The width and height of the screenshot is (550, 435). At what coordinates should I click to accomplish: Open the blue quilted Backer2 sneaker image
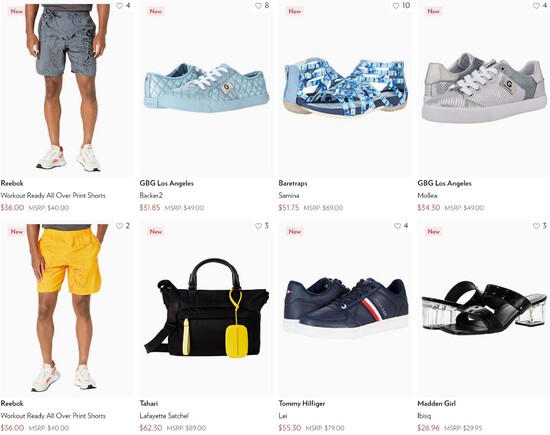point(206,88)
